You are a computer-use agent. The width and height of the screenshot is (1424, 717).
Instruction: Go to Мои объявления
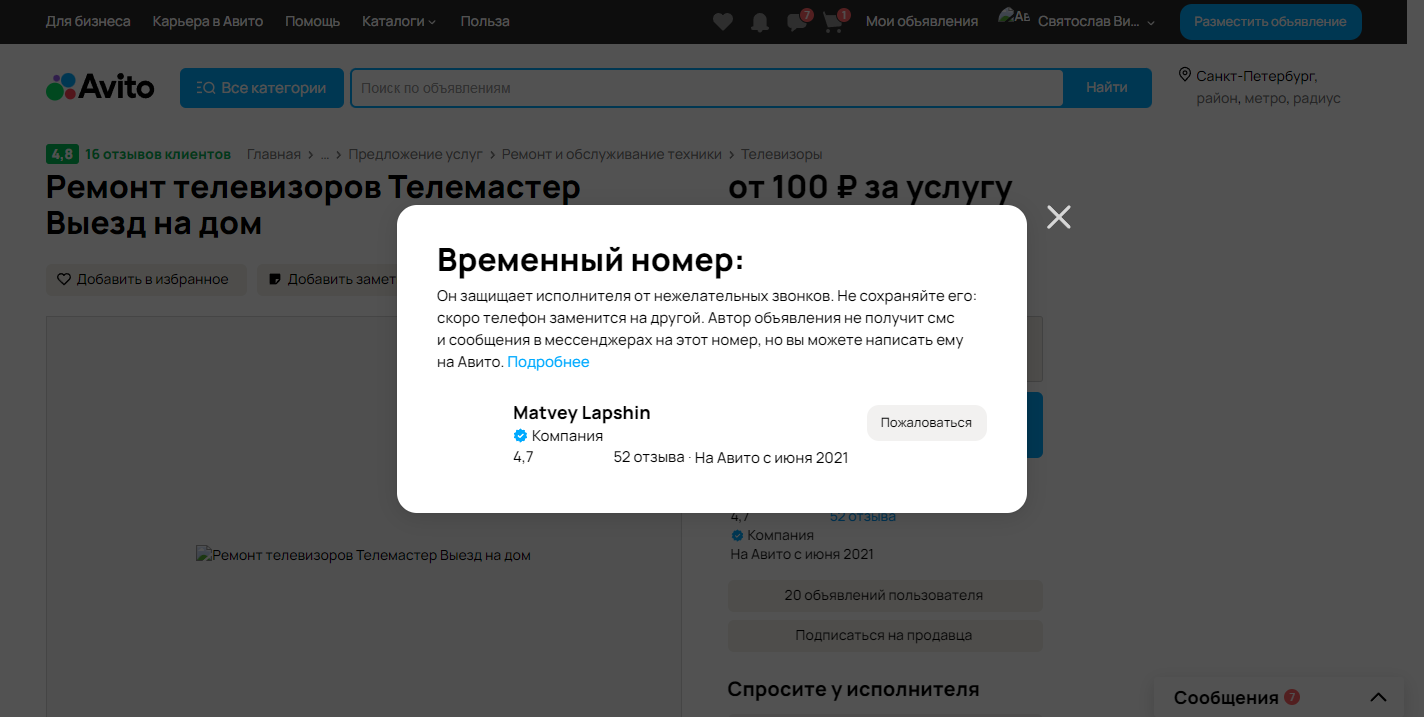(x=922, y=21)
